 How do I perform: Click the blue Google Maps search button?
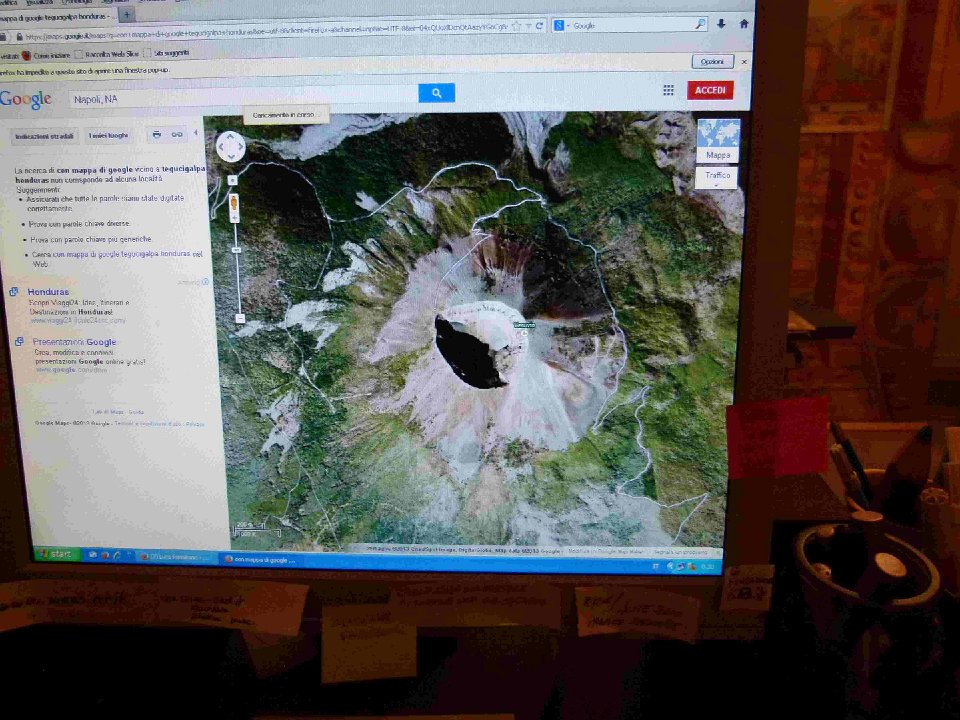(x=437, y=93)
